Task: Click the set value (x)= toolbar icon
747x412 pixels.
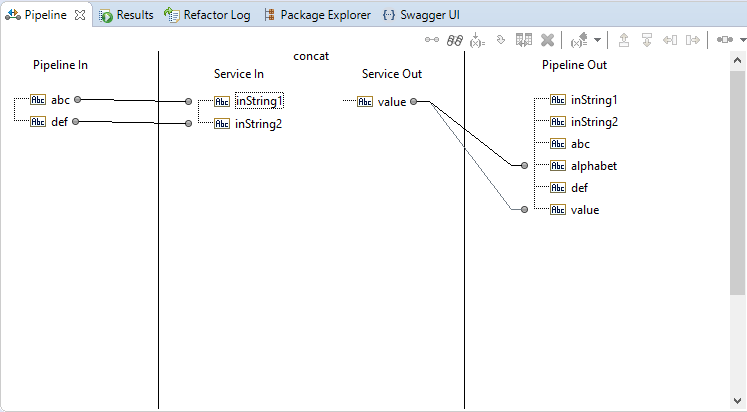Action: click(x=477, y=40)
